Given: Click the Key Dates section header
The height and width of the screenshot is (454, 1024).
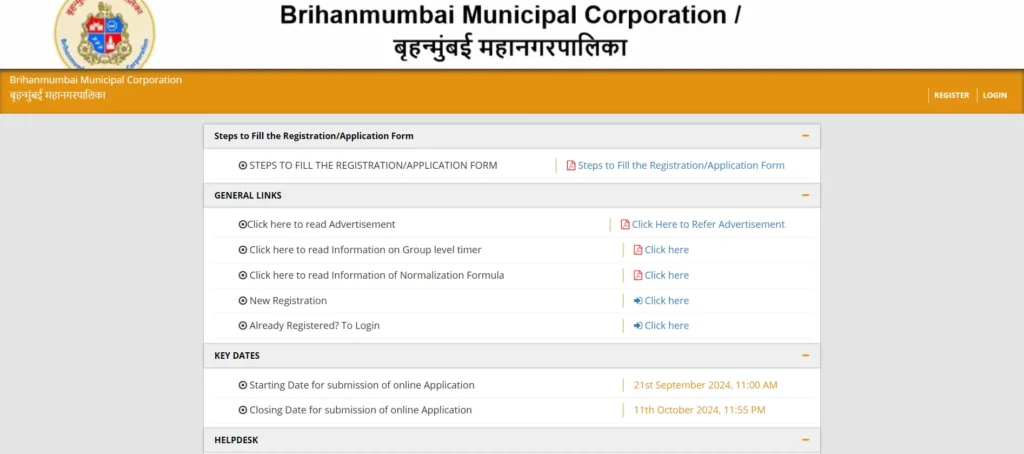Looking at the screenshot, I should pos(238,355).
